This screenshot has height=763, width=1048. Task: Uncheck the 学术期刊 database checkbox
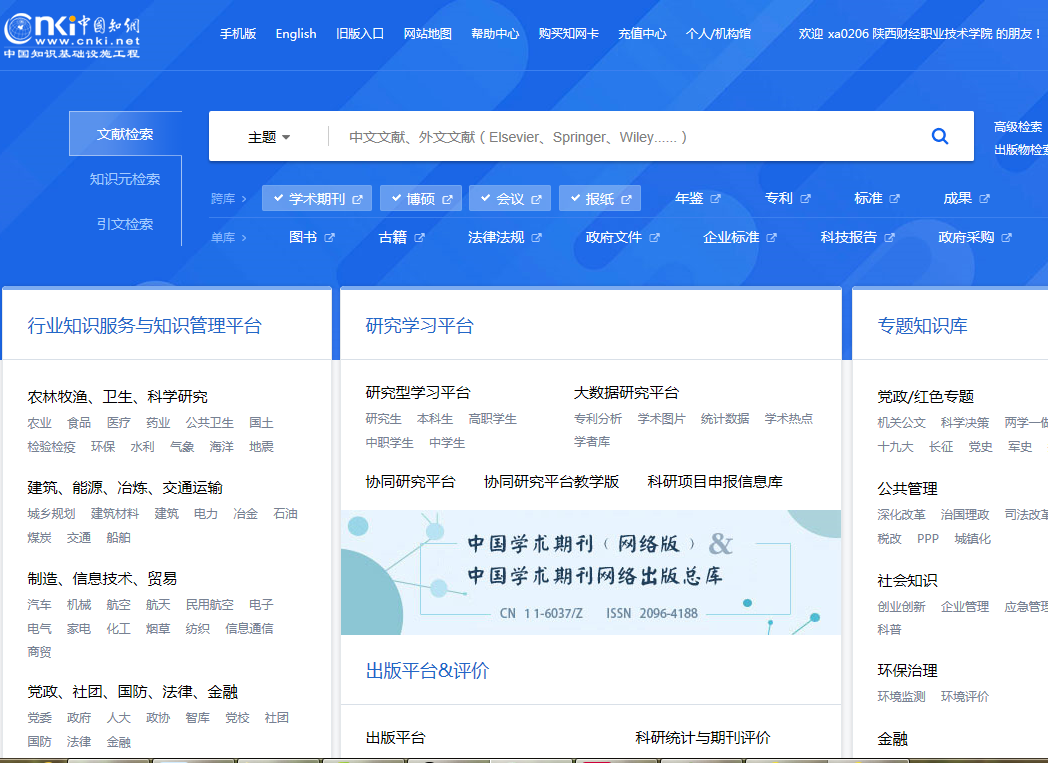[x=277, y=199]
